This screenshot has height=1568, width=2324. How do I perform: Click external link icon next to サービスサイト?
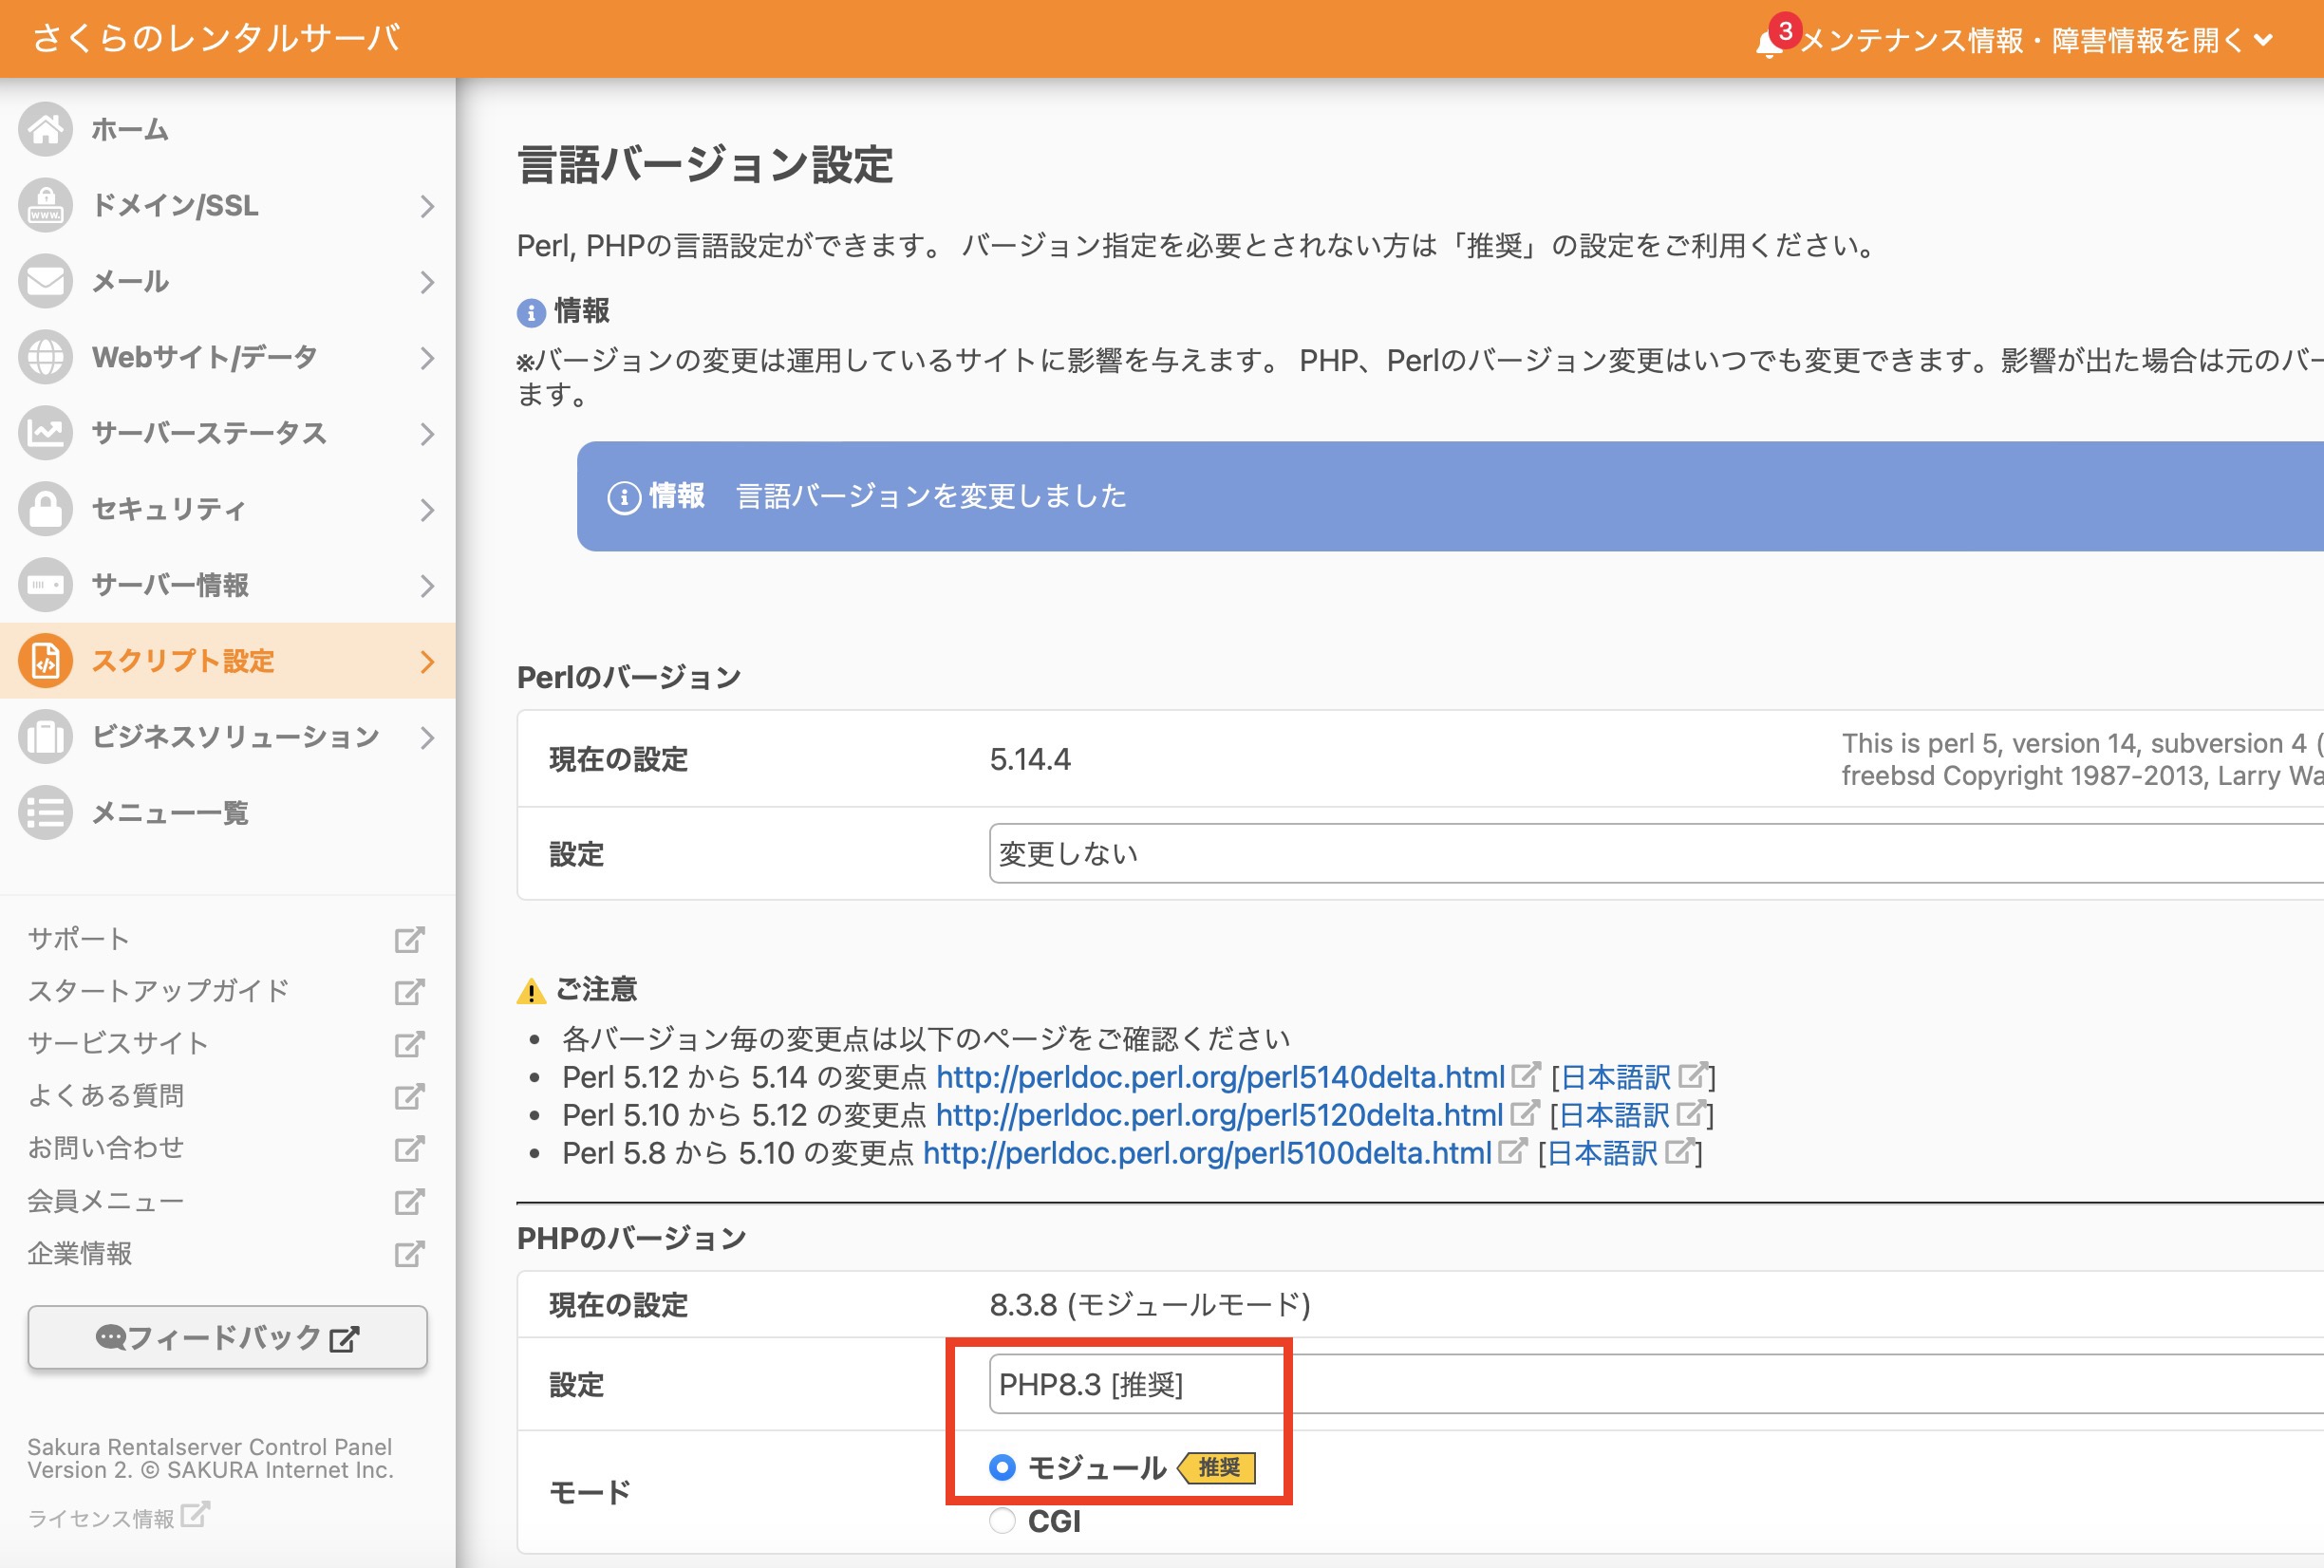409,1044
